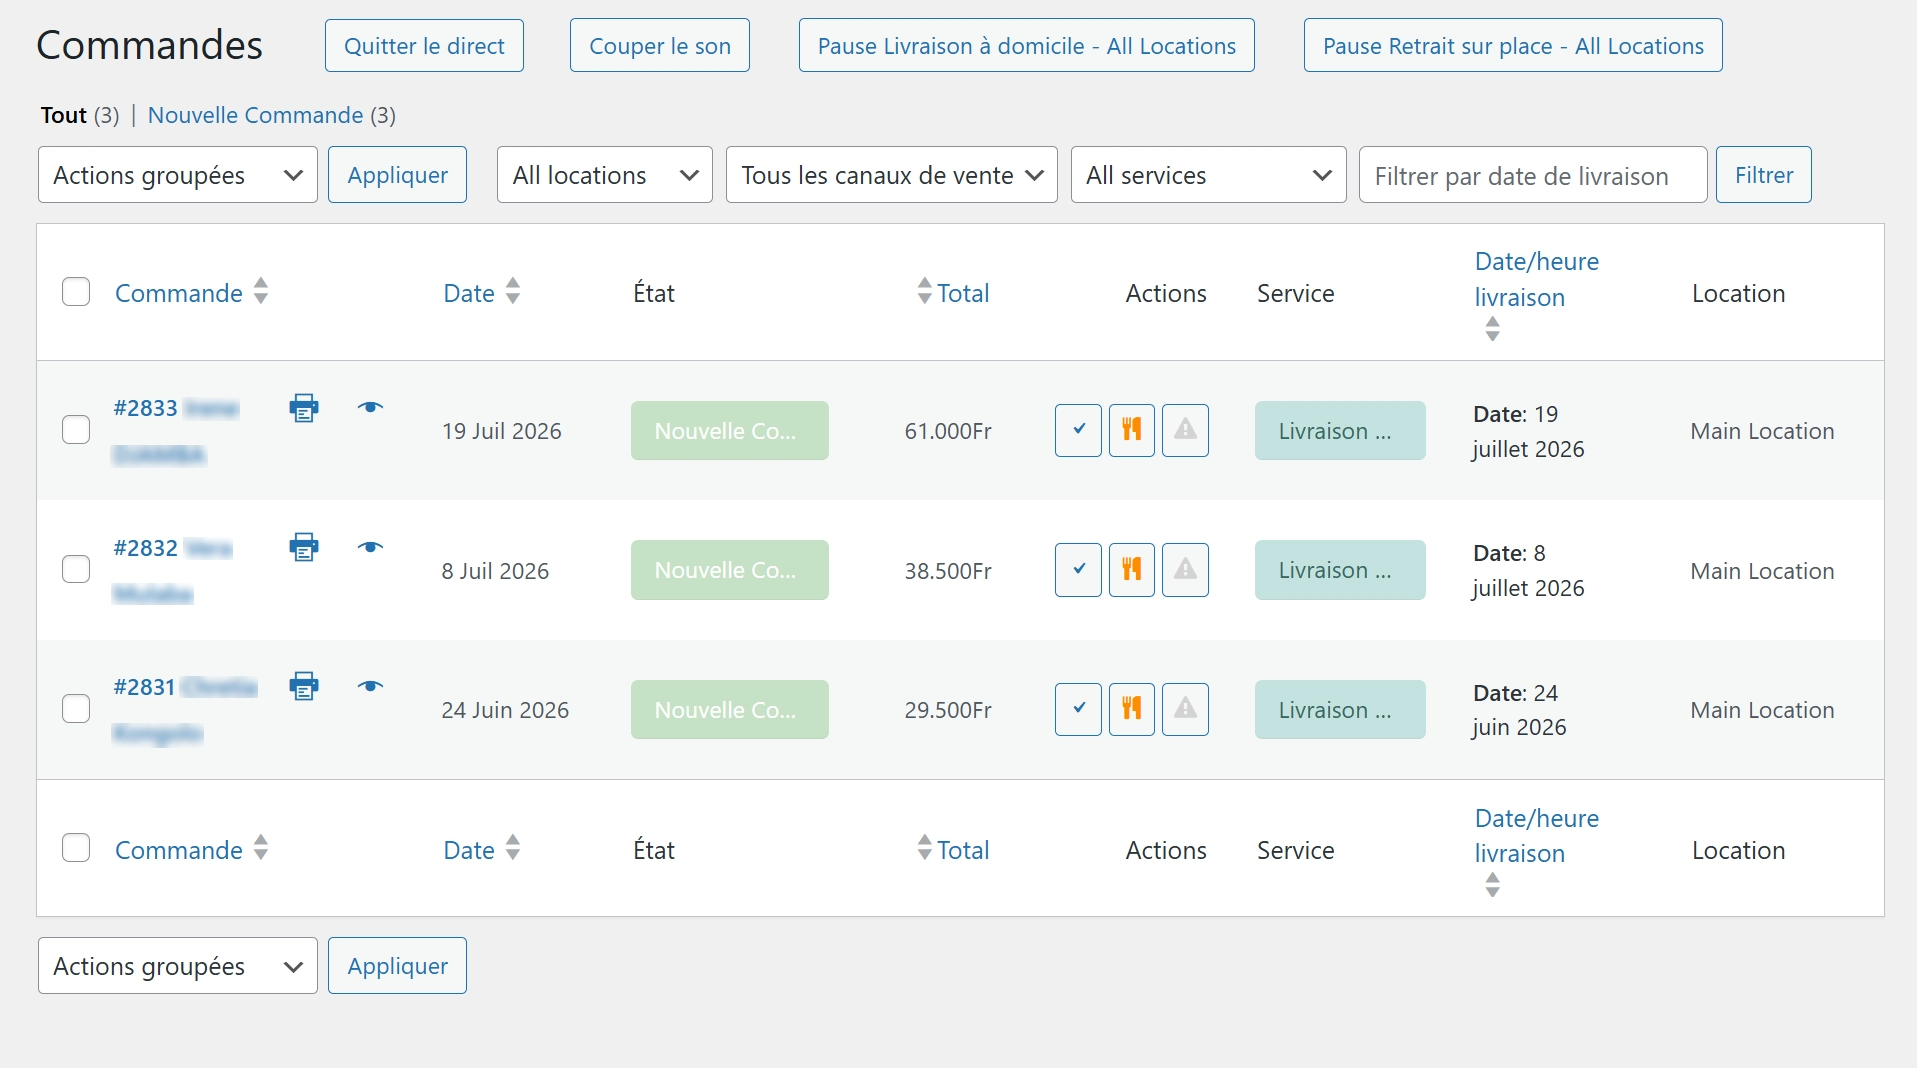Click Quitter le direct button

coord(424,46)
